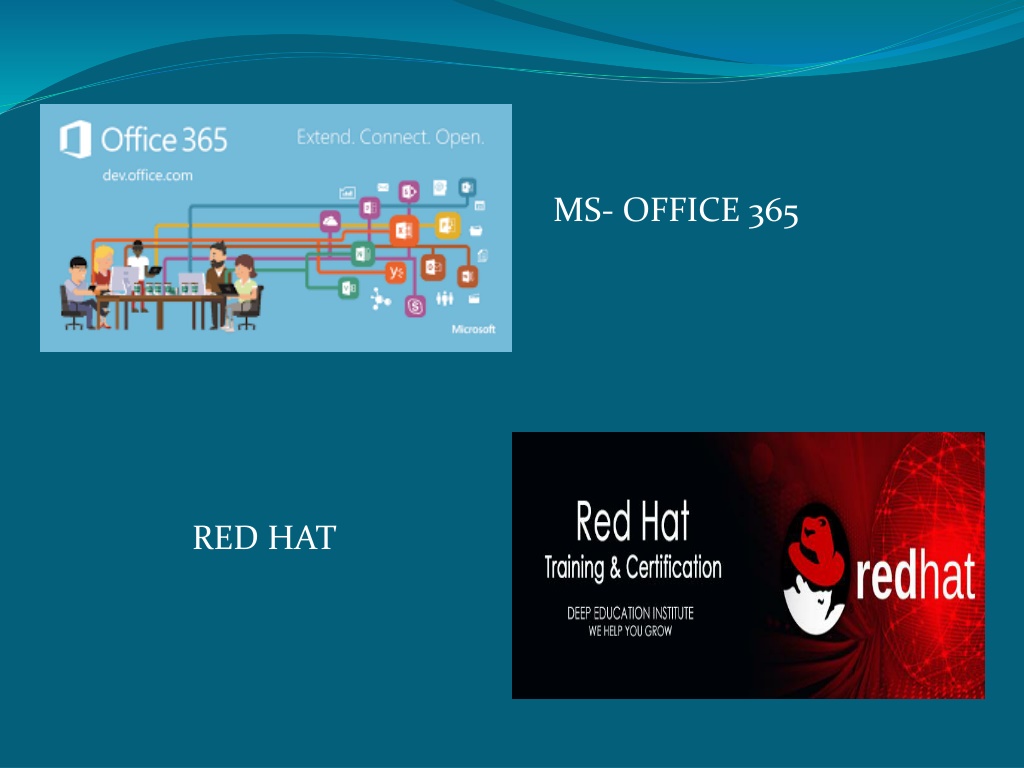Click the Office 365 banner image
Image resolution: width=1024 pixels, height=768 pixels.
(x=276, y=228)
